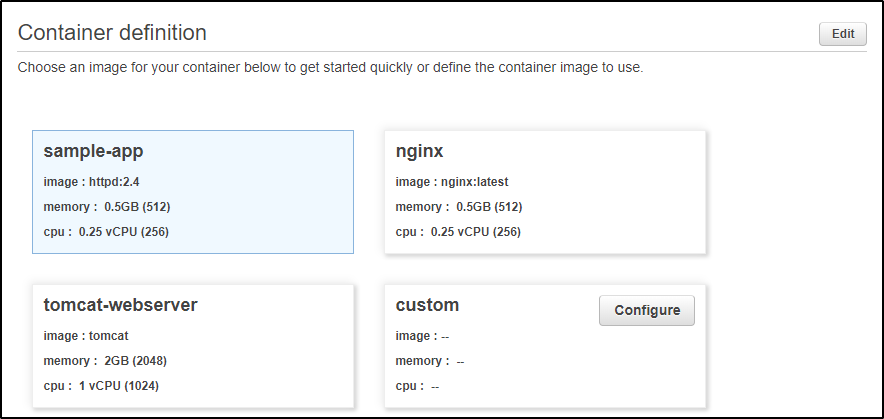Choose the nginx container card
Image resolution: width=884 pixels, height=419 pixels.
tap(545, 192)
